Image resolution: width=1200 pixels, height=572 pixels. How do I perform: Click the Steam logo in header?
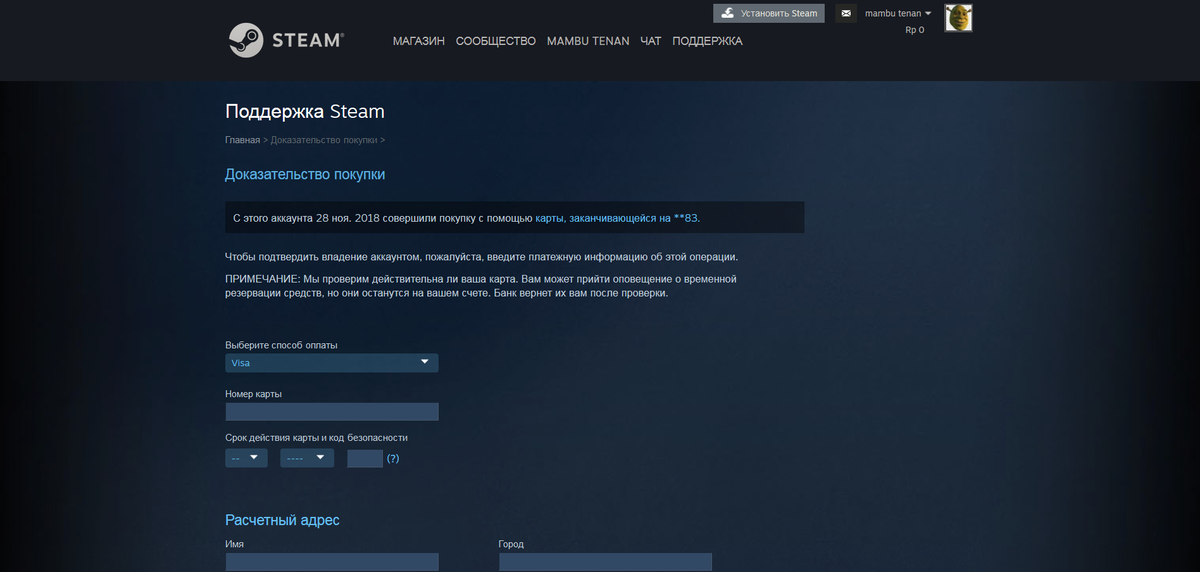tap(286, 41)
